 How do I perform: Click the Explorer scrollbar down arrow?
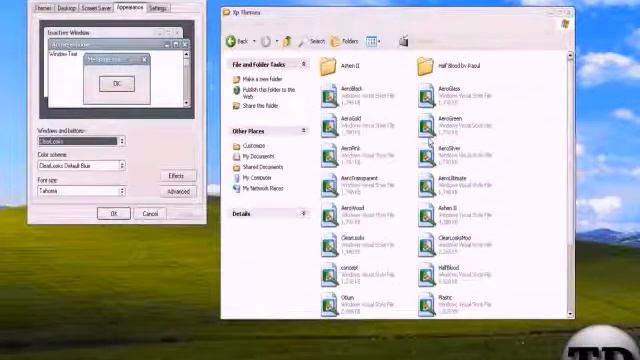[570, 315]
